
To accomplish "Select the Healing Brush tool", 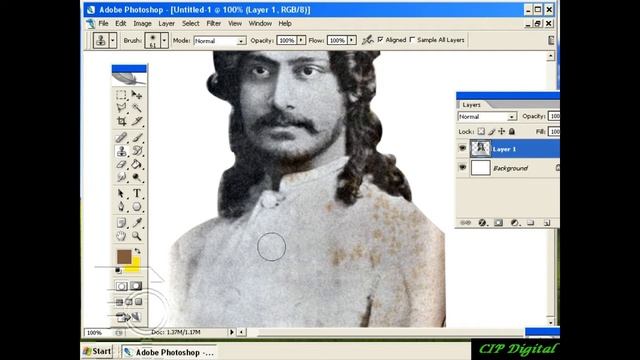I will tap(121, 138).
